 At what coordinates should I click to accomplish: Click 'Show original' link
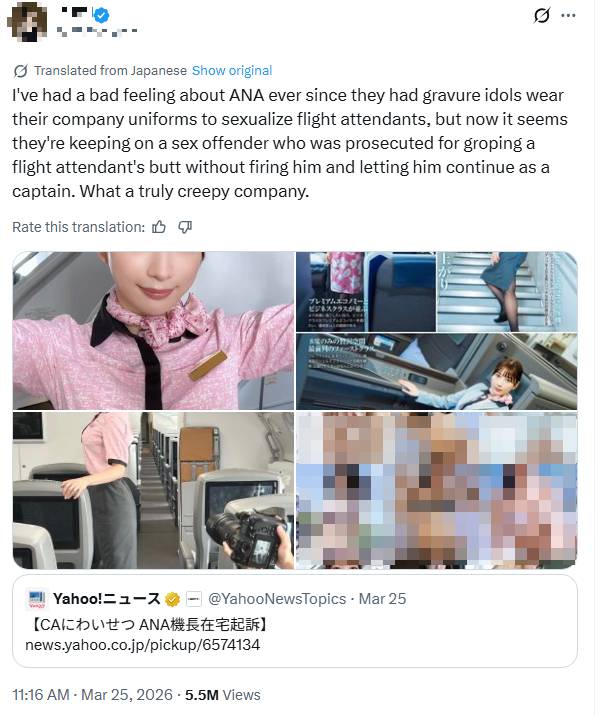232,71
